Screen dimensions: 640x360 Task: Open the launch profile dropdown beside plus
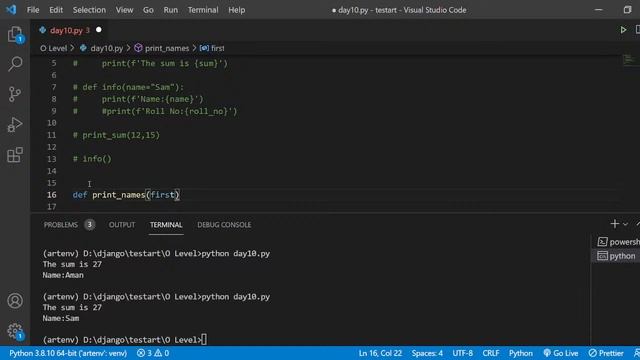625,224
